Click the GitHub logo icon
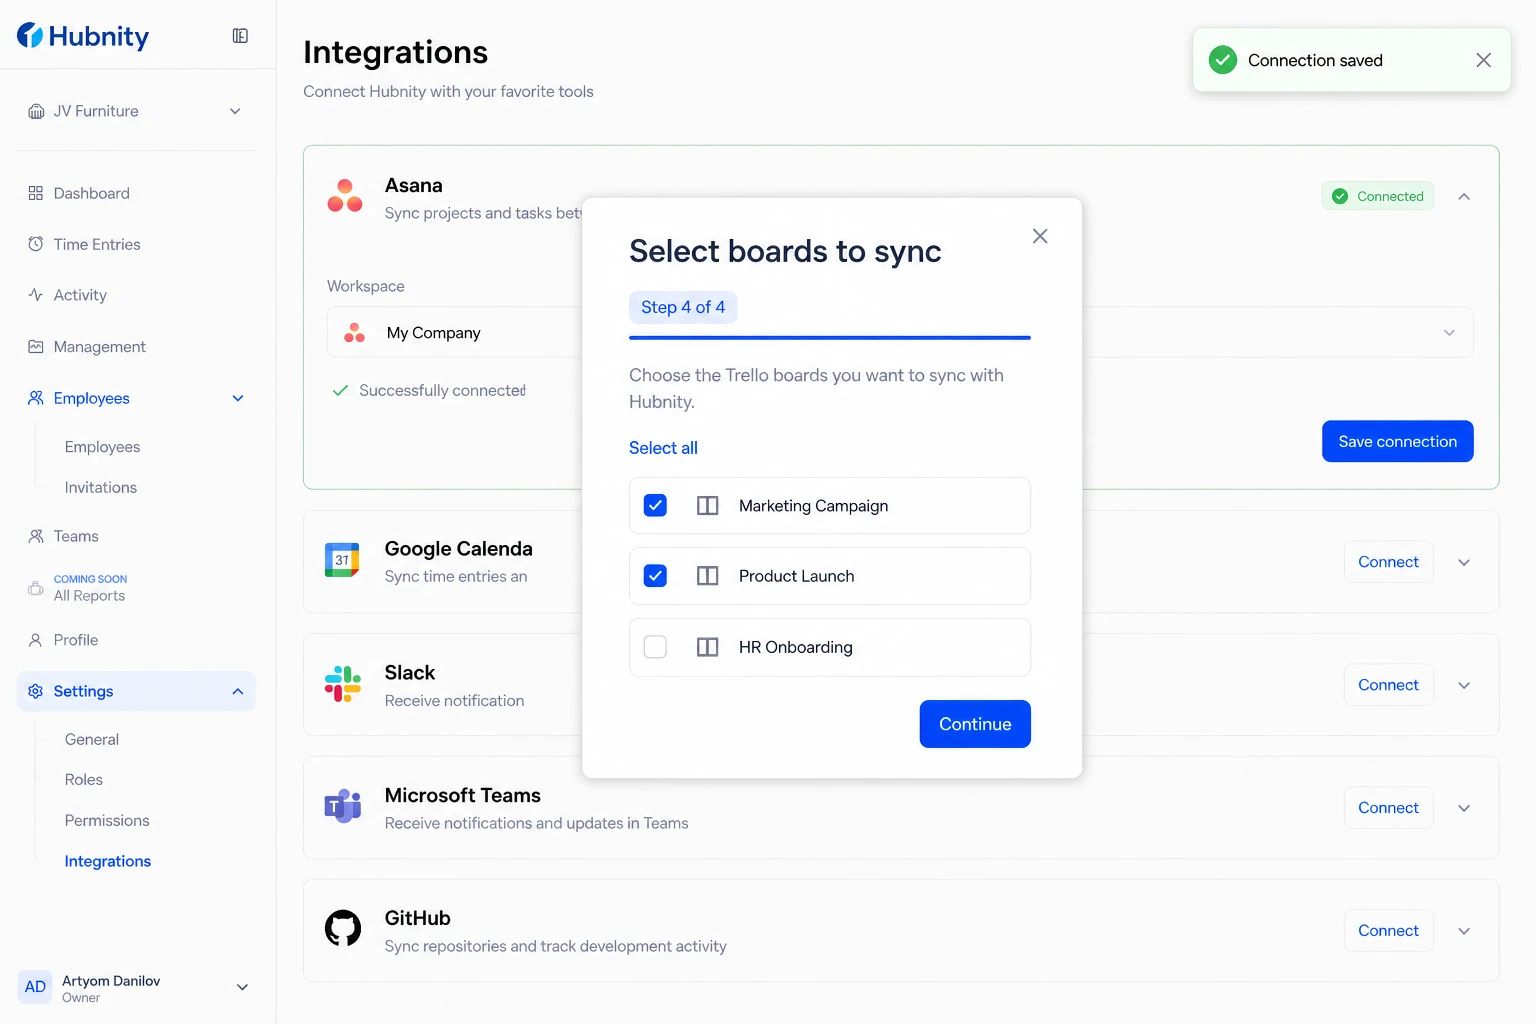Viewport: 1536px width, 1024px height. (343, 929)
